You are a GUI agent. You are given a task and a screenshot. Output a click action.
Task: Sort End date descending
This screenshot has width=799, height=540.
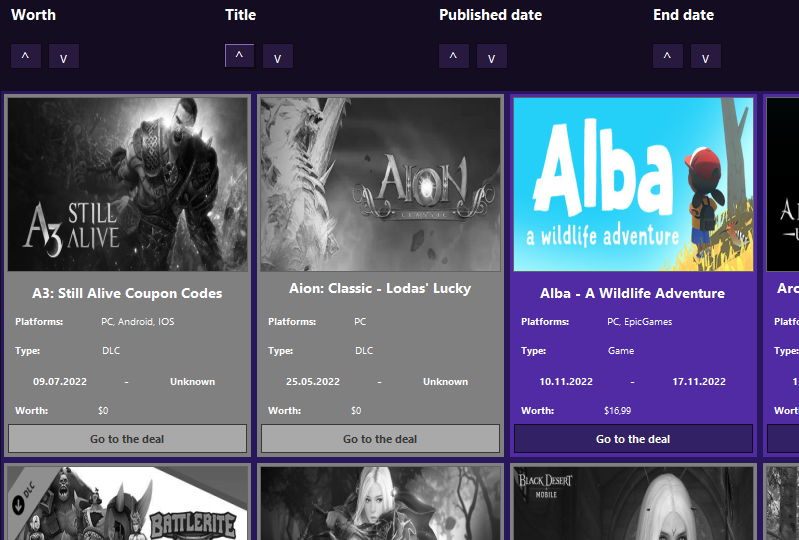click(x=705, y=57)
